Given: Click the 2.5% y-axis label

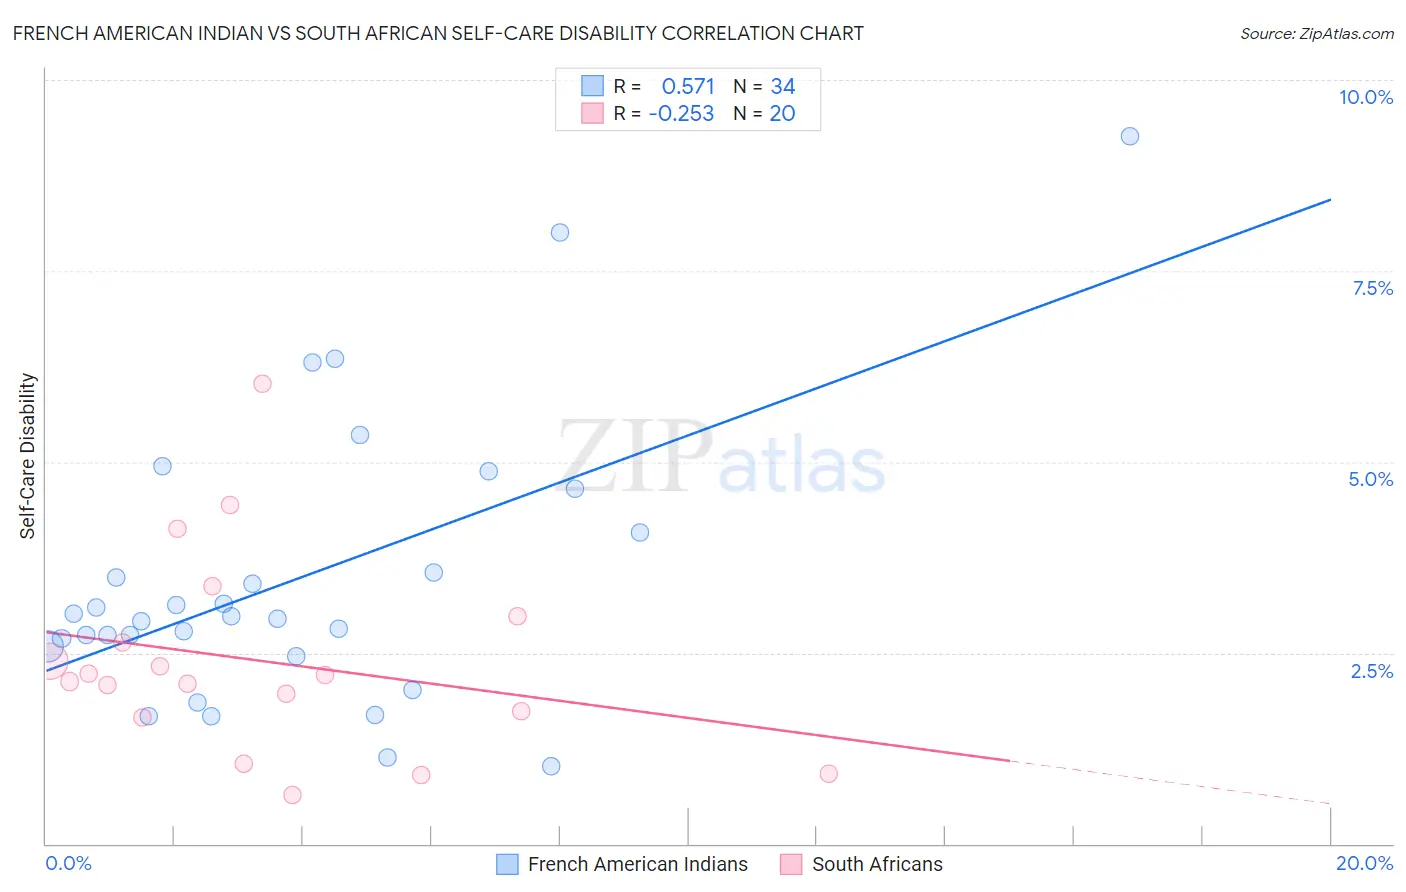Looking at the screenshot, I should pyautogui.click(x=1372, y=671).
